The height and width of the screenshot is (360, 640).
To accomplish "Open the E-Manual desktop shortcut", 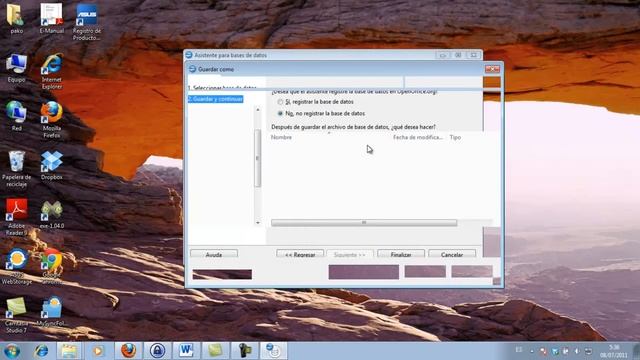I will tap(51, 18).
